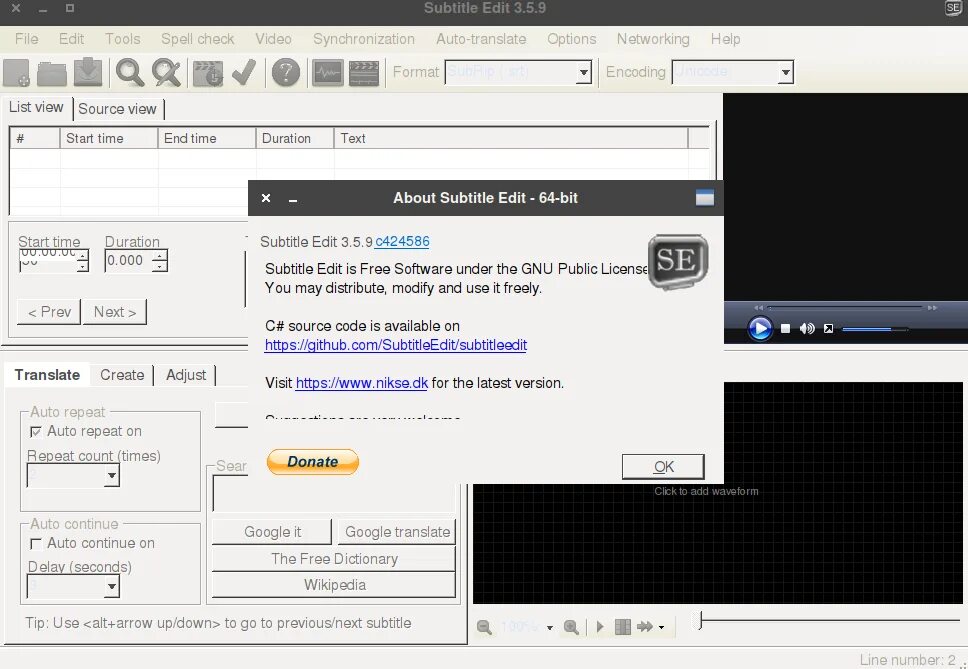Adjust the video volume slider
This screenshot has width=968, height=669.
pyautogui.click(x=875, y=330)
